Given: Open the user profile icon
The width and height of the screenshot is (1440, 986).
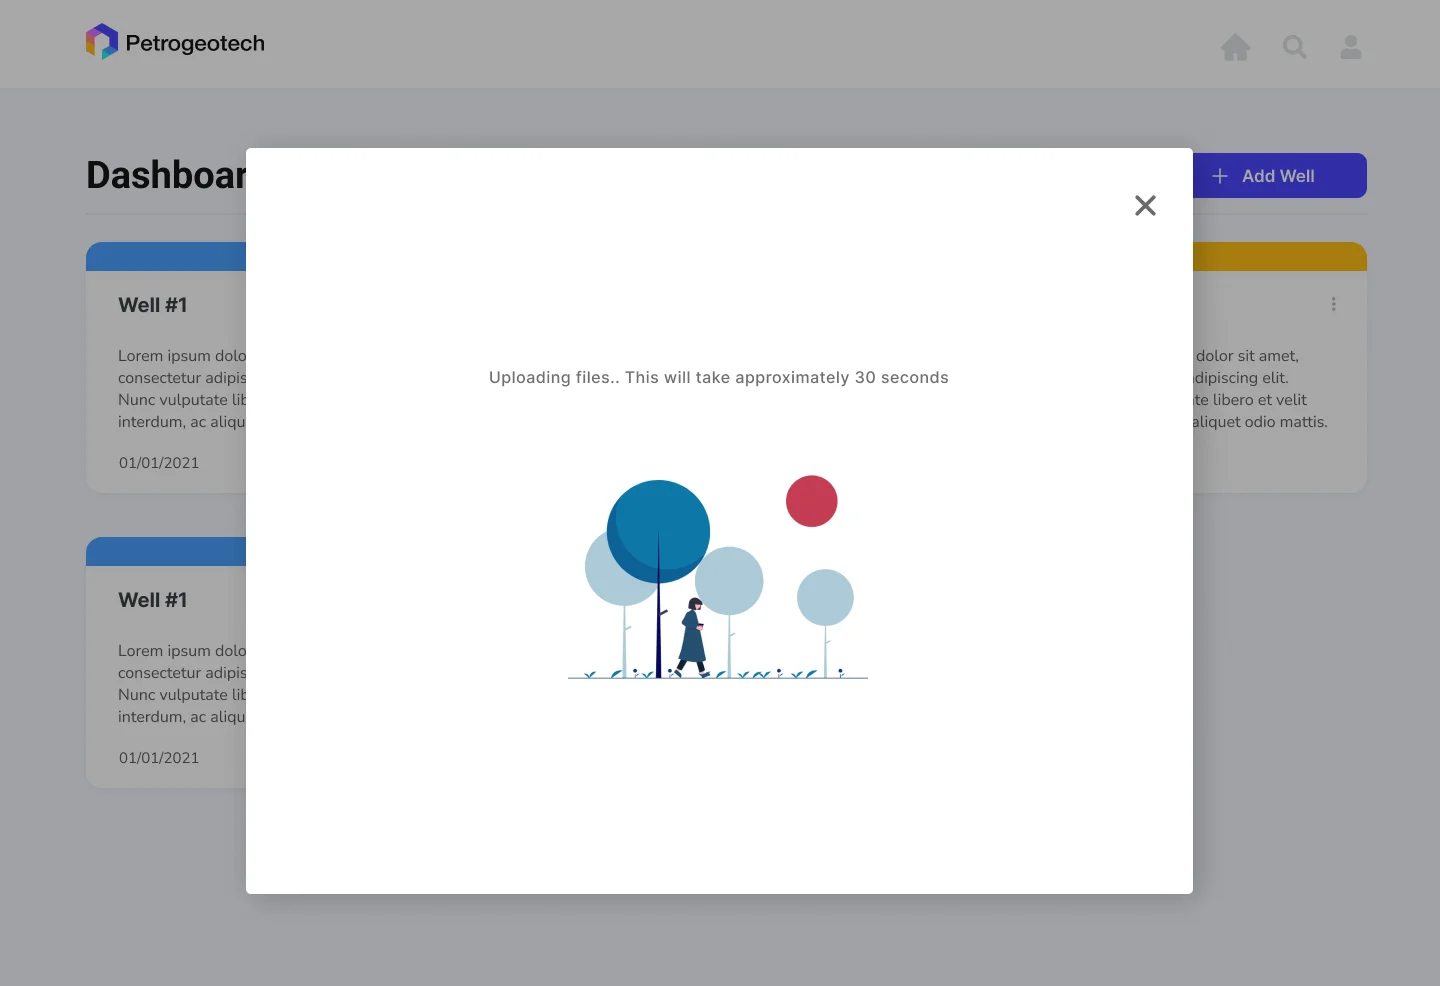Looking at the screenshot, I should [1351, 47].
